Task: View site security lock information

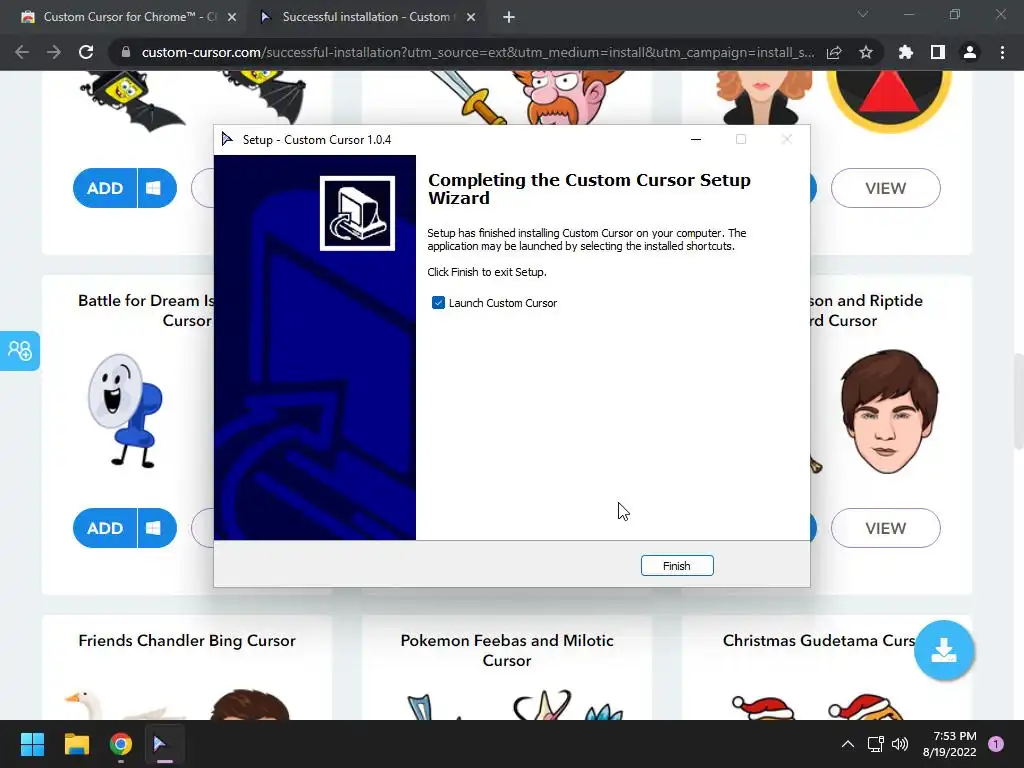Action: 126,52
